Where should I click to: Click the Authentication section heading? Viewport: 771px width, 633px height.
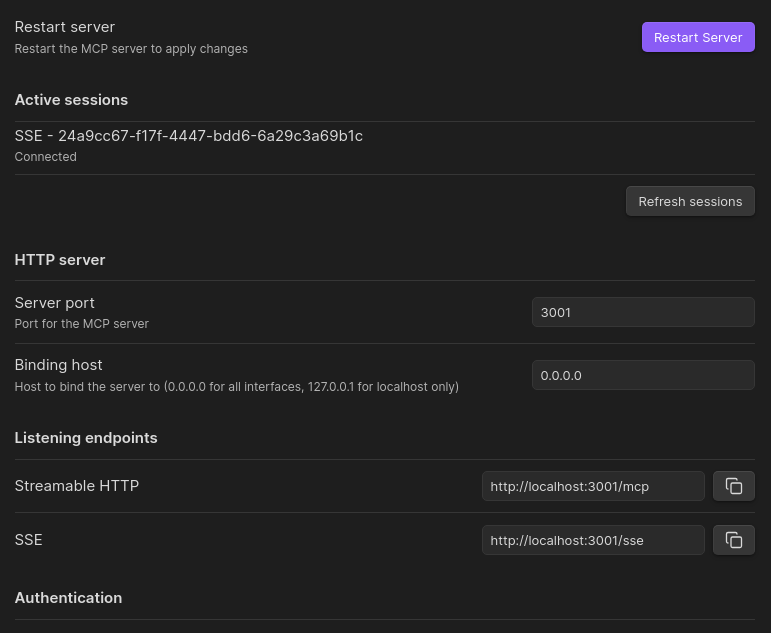pos(68,598)
